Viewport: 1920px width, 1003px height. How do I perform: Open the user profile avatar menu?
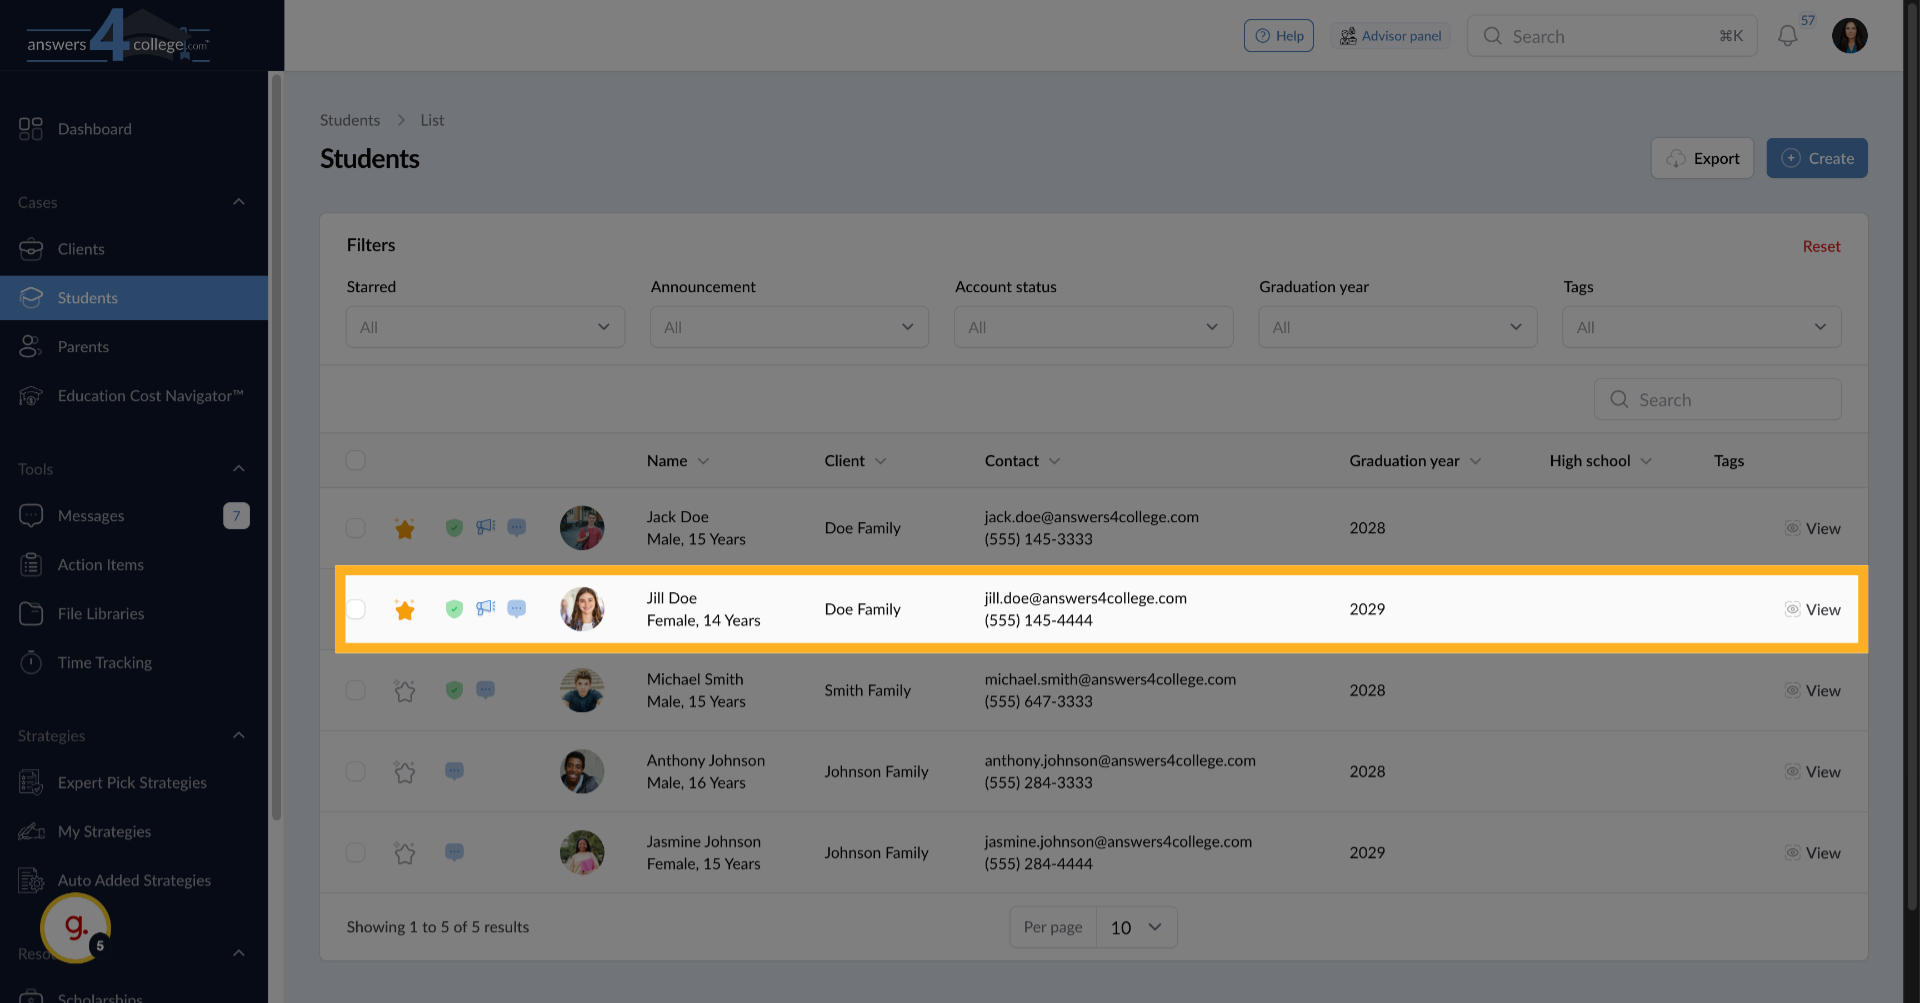click(x=1849, y=36)
